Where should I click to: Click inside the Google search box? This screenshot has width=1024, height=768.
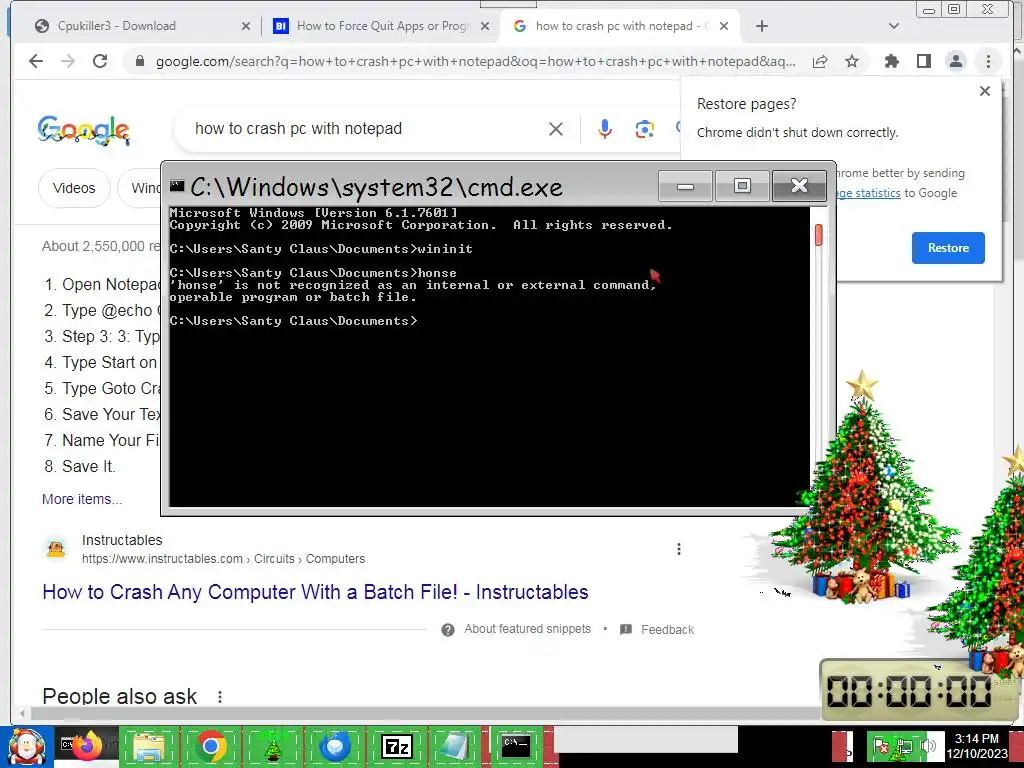click(x=366, y=129)
